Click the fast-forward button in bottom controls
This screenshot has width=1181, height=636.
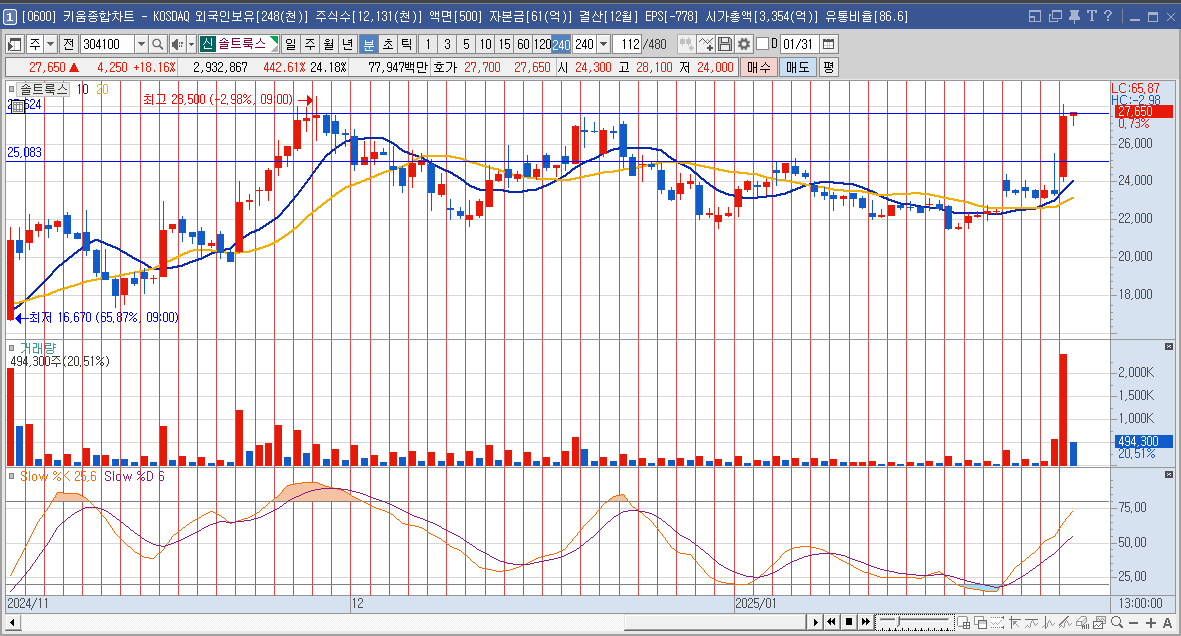click(866, 622)
